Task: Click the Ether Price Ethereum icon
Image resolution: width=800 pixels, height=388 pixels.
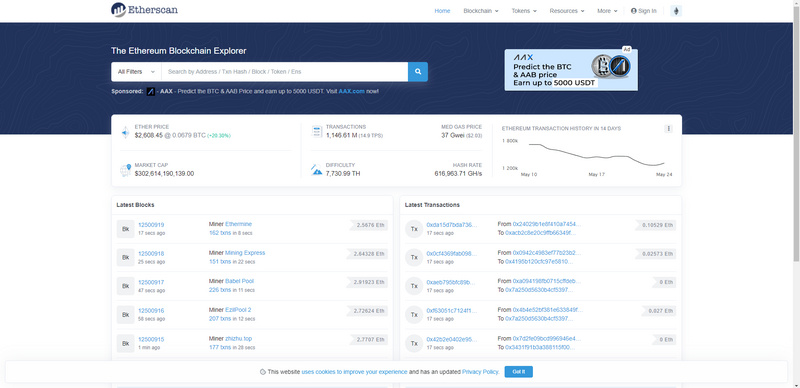Action: 126,133
